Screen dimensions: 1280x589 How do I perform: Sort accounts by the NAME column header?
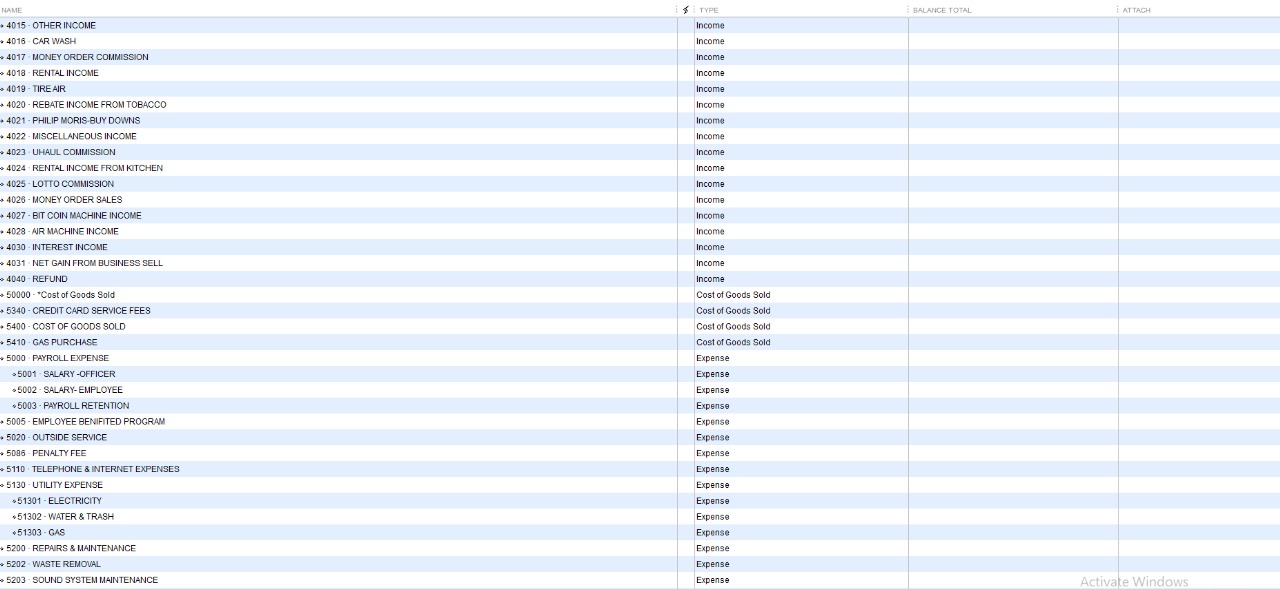pyautogui.click(x=12, y=10)
